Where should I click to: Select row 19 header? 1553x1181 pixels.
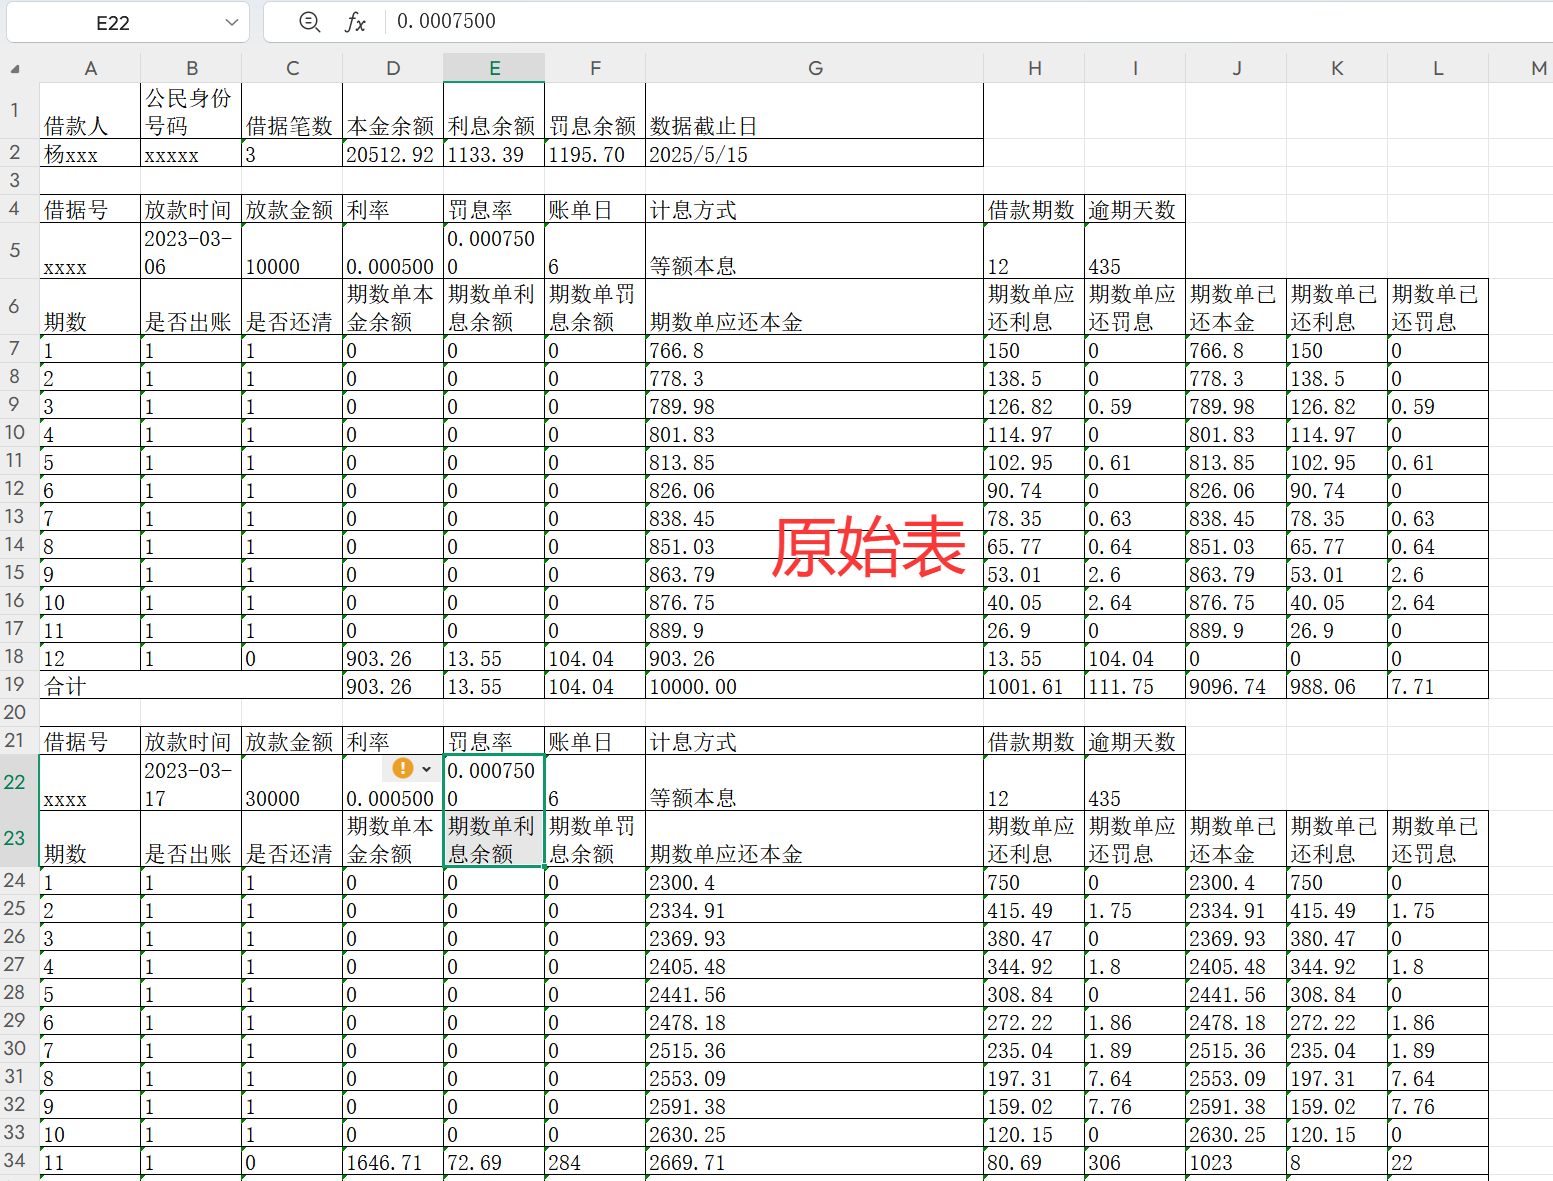tap(15, 685)
